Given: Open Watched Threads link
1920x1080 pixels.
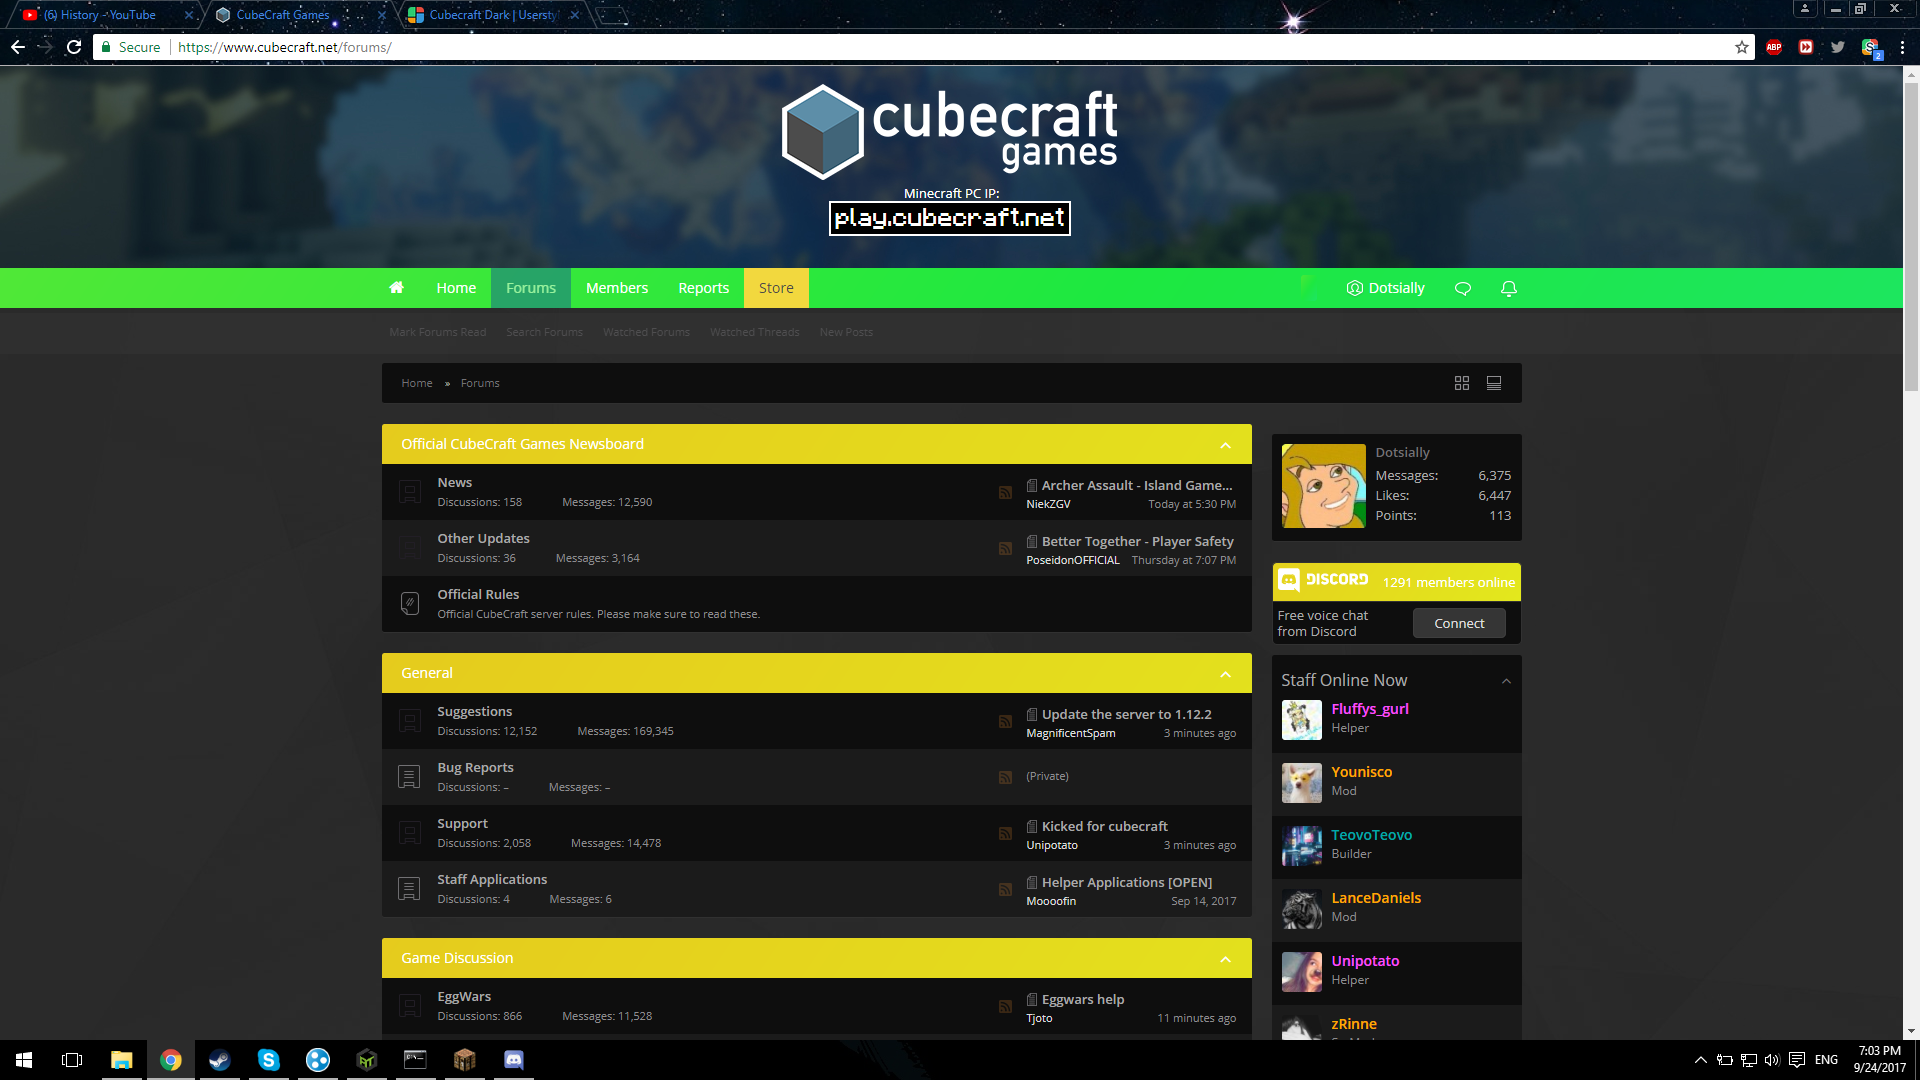Looking at the screenshot, I should [x=755, y=332].
